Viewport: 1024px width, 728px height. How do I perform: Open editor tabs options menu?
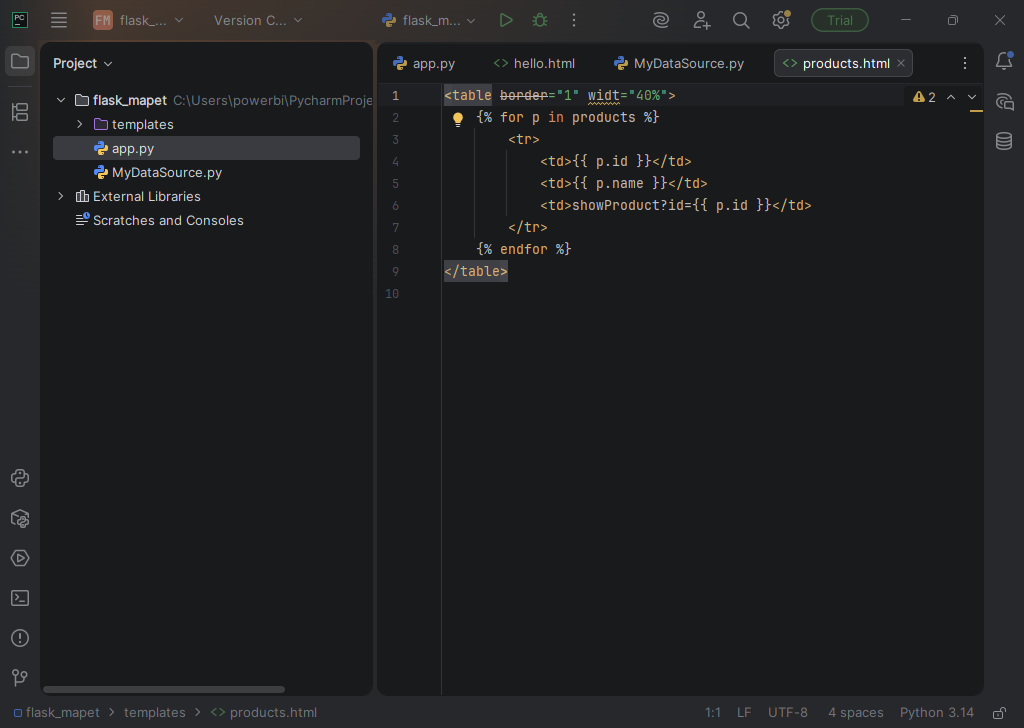click(x=965, y=63)
